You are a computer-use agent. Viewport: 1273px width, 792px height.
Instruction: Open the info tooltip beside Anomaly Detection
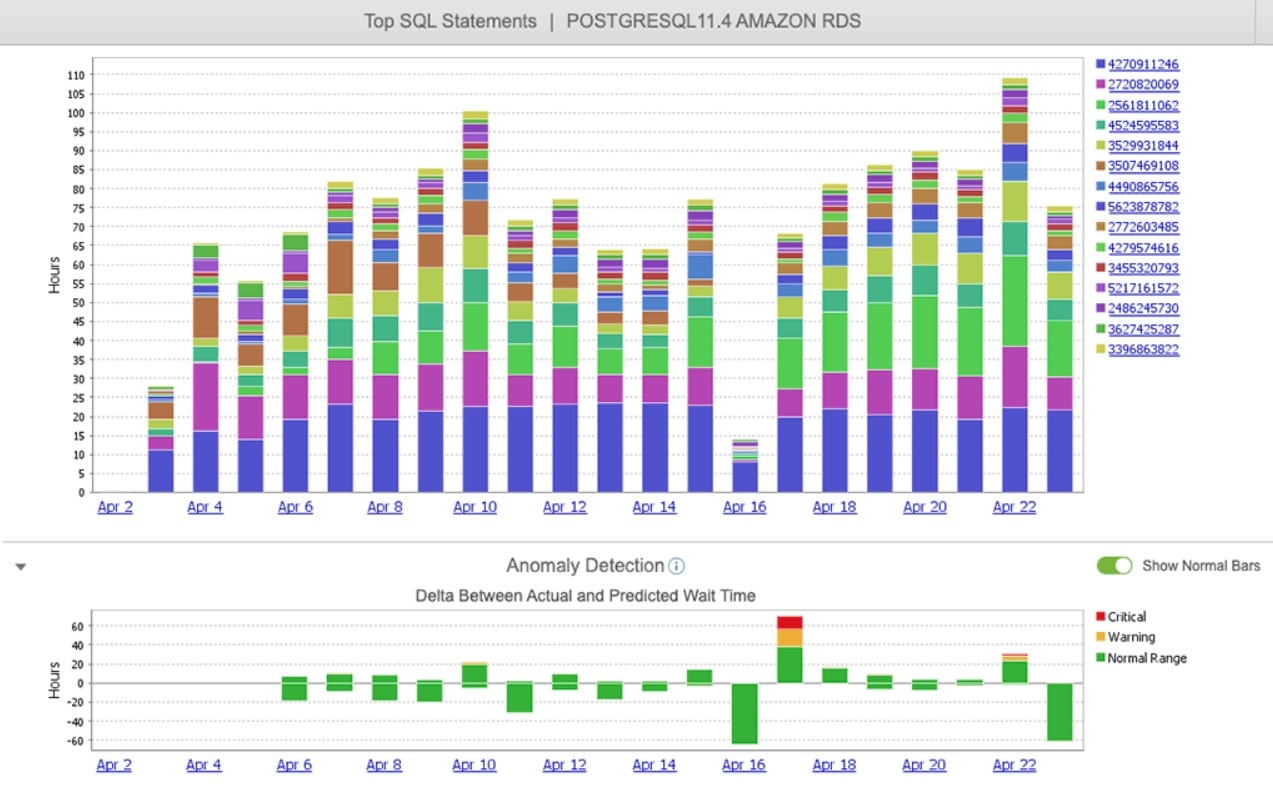click(678, 566)
